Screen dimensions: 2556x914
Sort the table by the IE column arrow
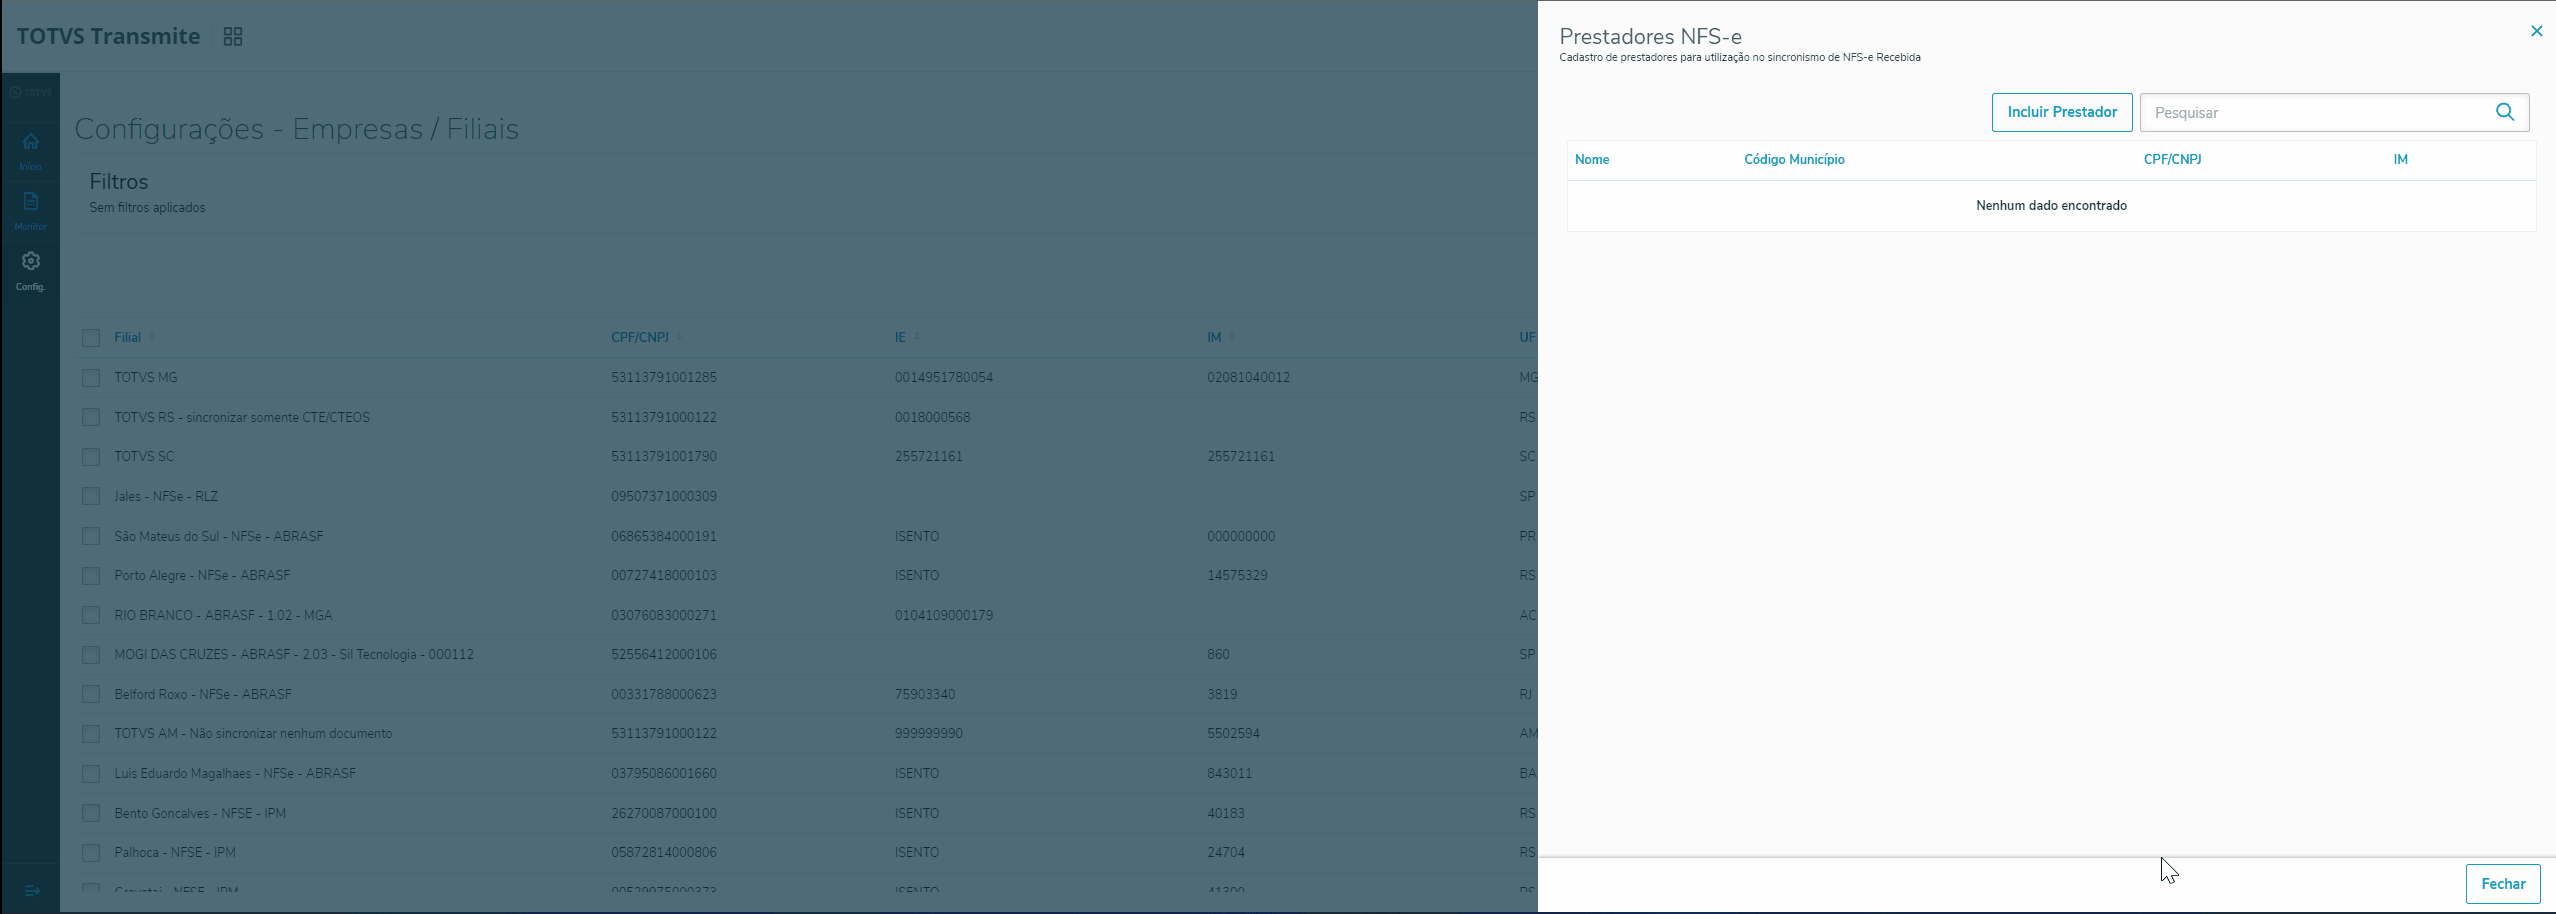tap(917, 337)
